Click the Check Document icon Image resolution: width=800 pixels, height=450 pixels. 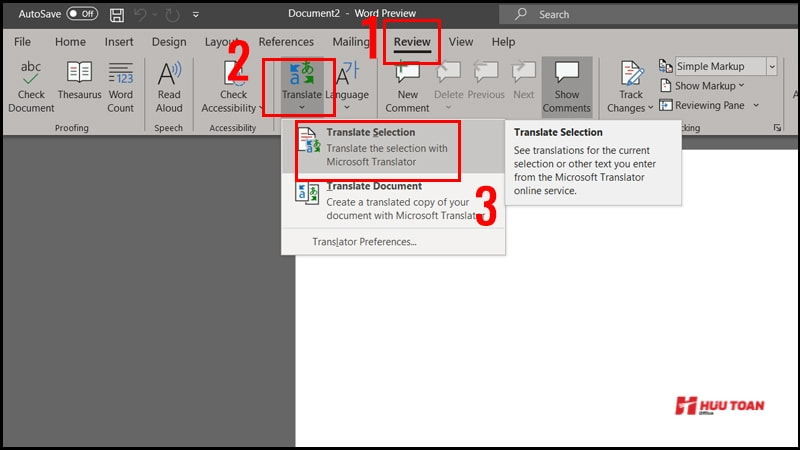pyautogui.click(x=31, y=74)
